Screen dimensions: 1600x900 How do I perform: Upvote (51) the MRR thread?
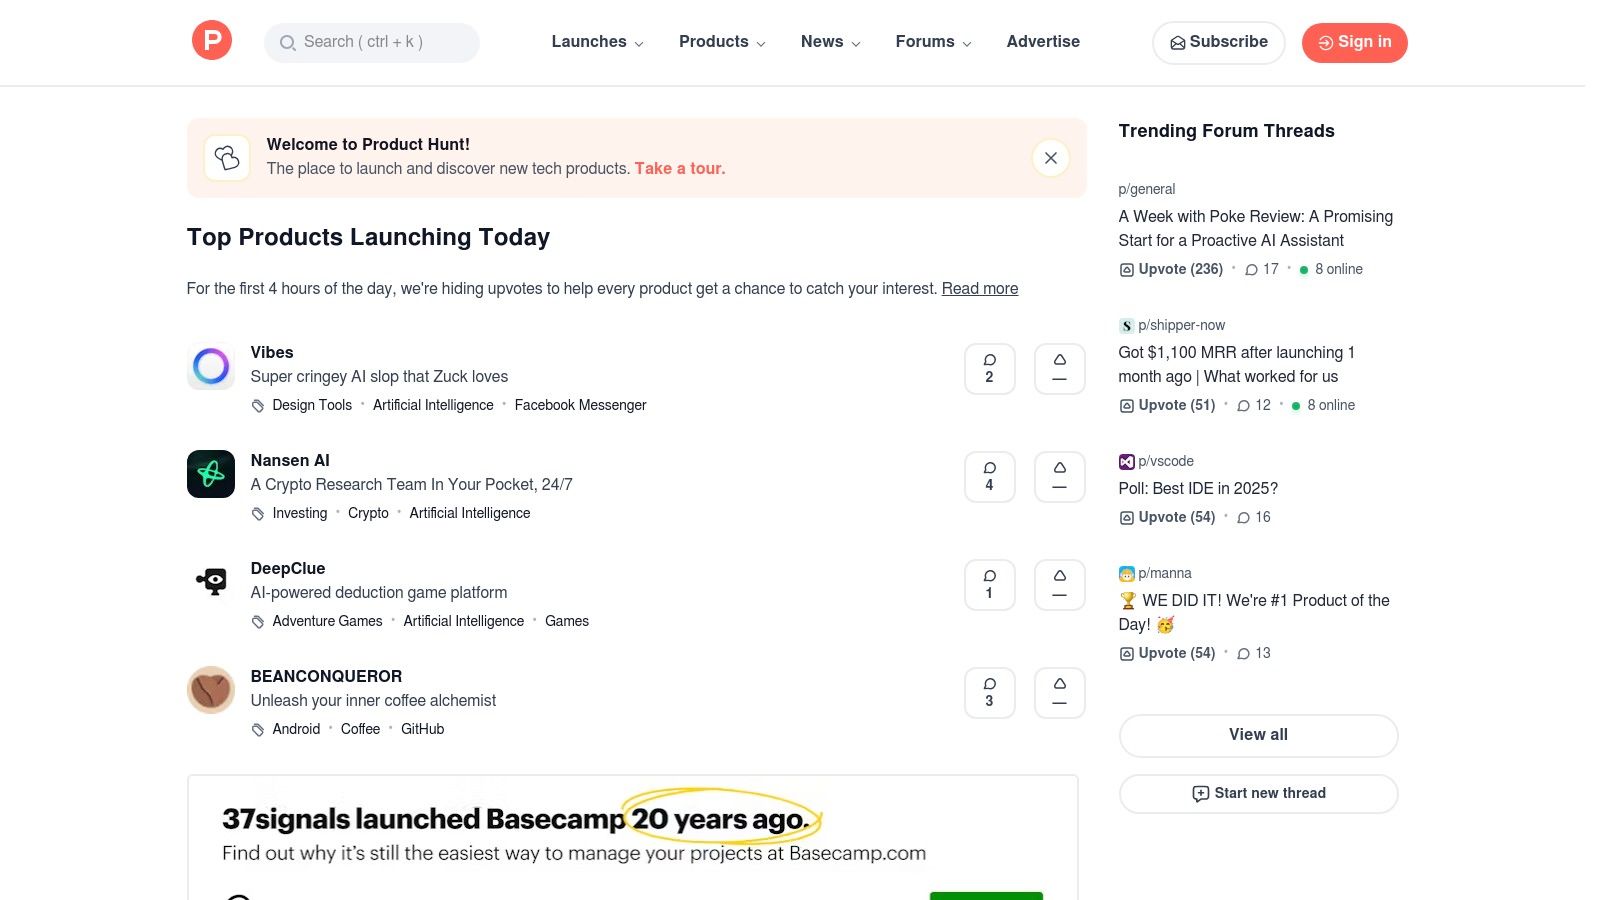coord(1167,405)
